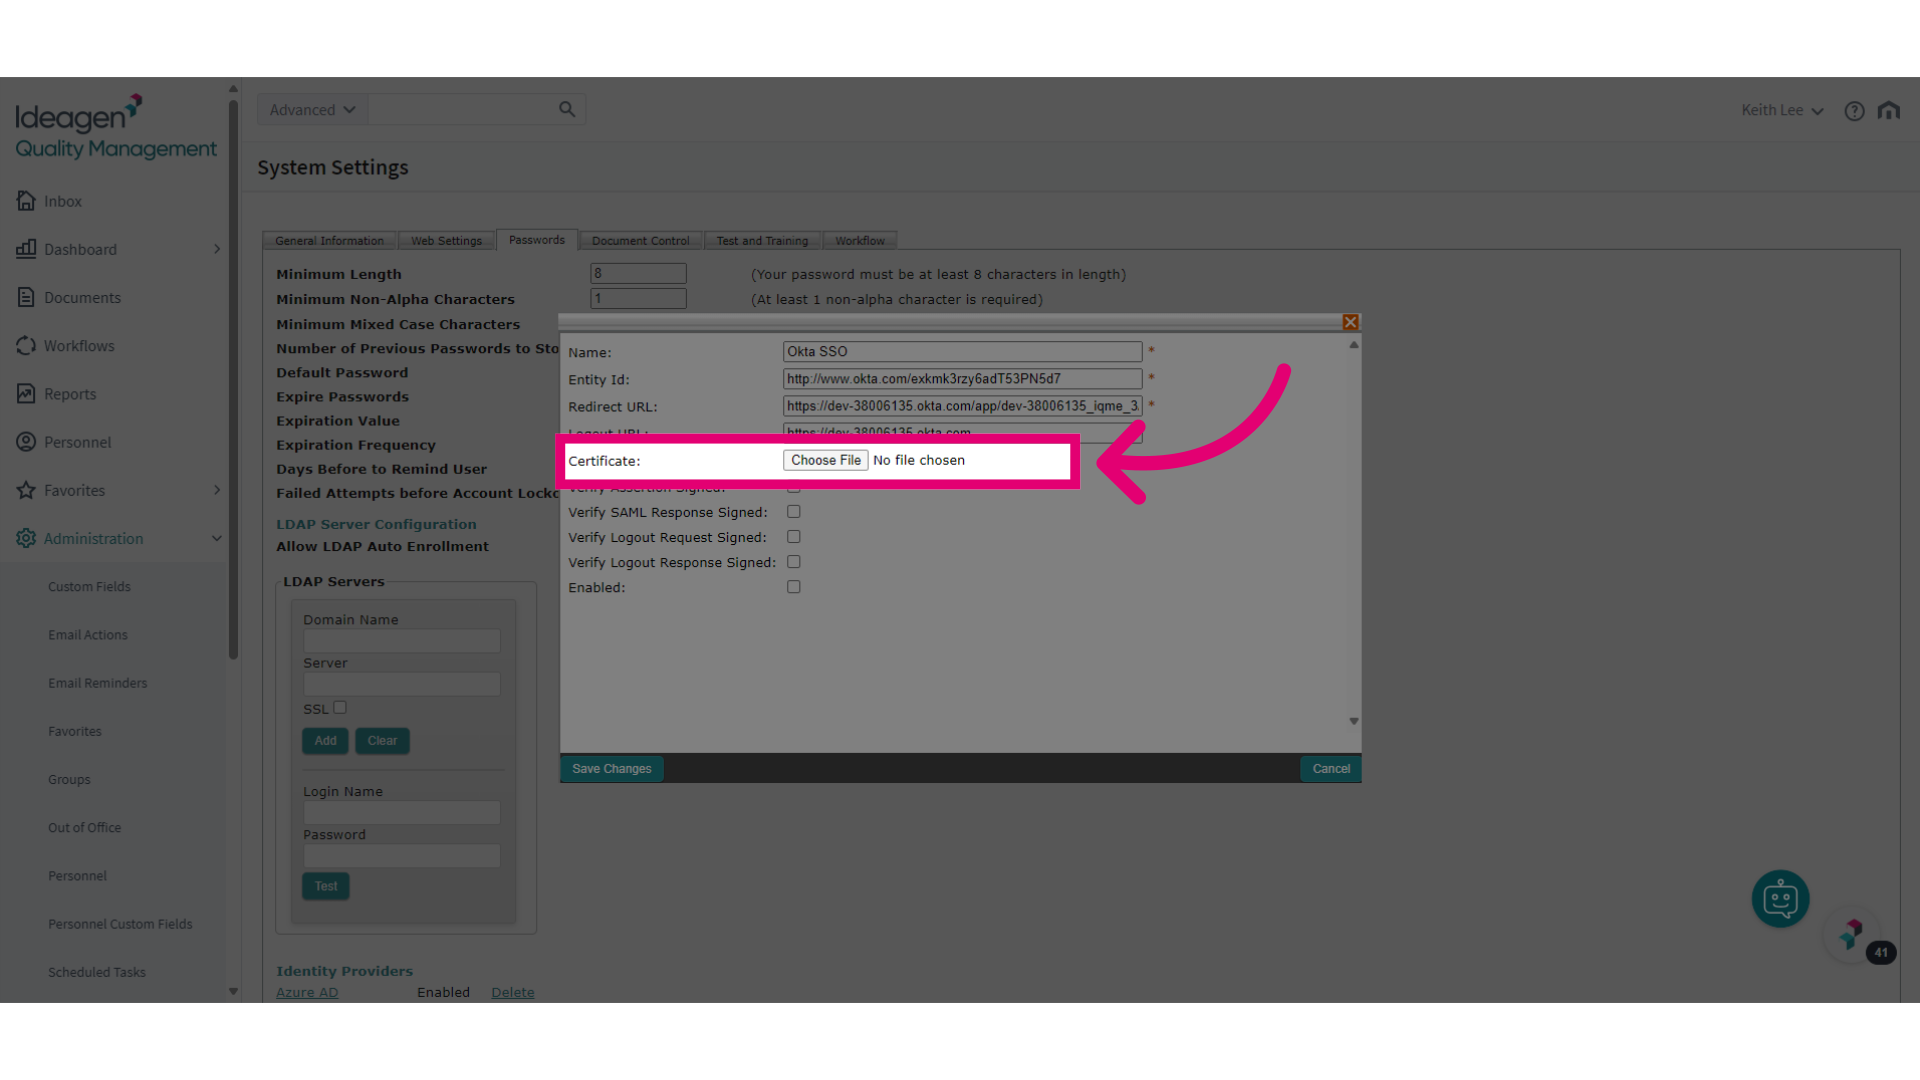The width and height of the screenshot is (1920, 1080).
Task: Open the Workflows cycle icon
Action: tap(26, 345)
